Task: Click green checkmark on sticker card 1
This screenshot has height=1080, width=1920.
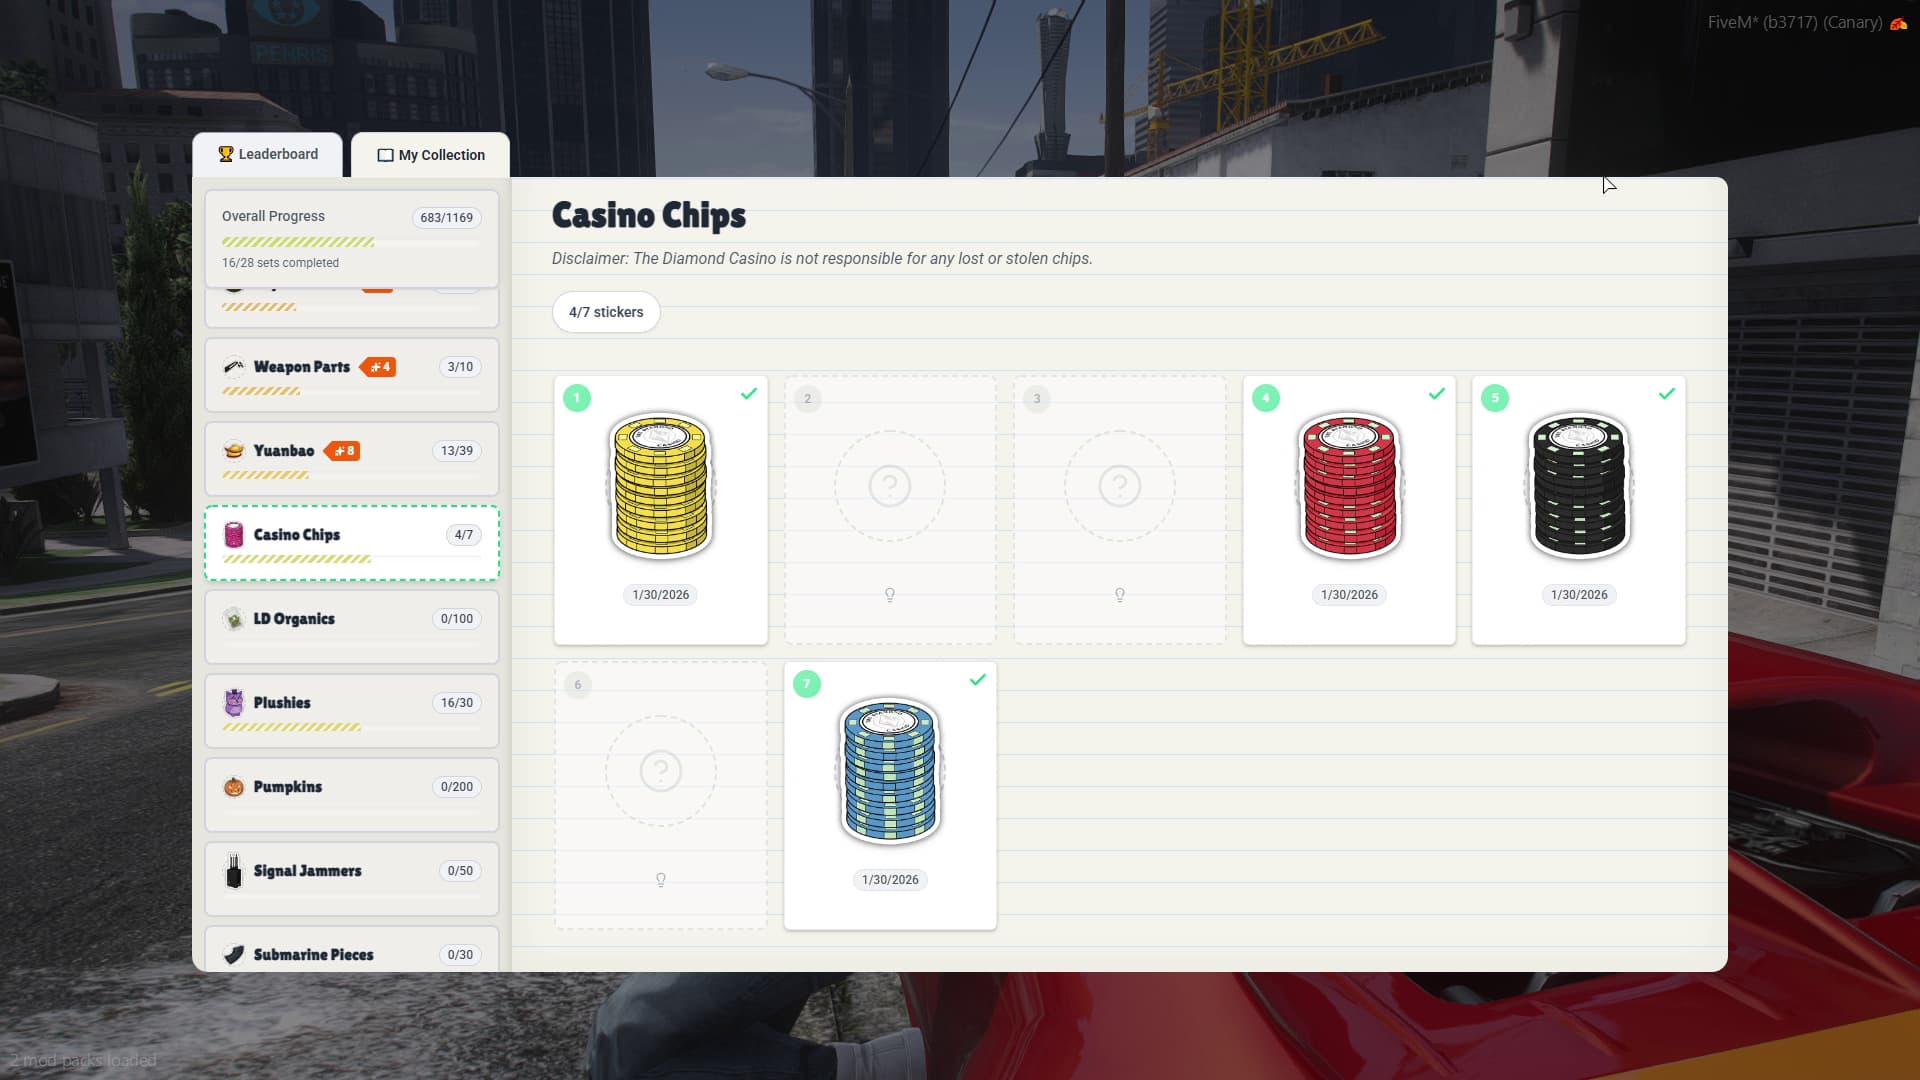Action: [749, 394]
